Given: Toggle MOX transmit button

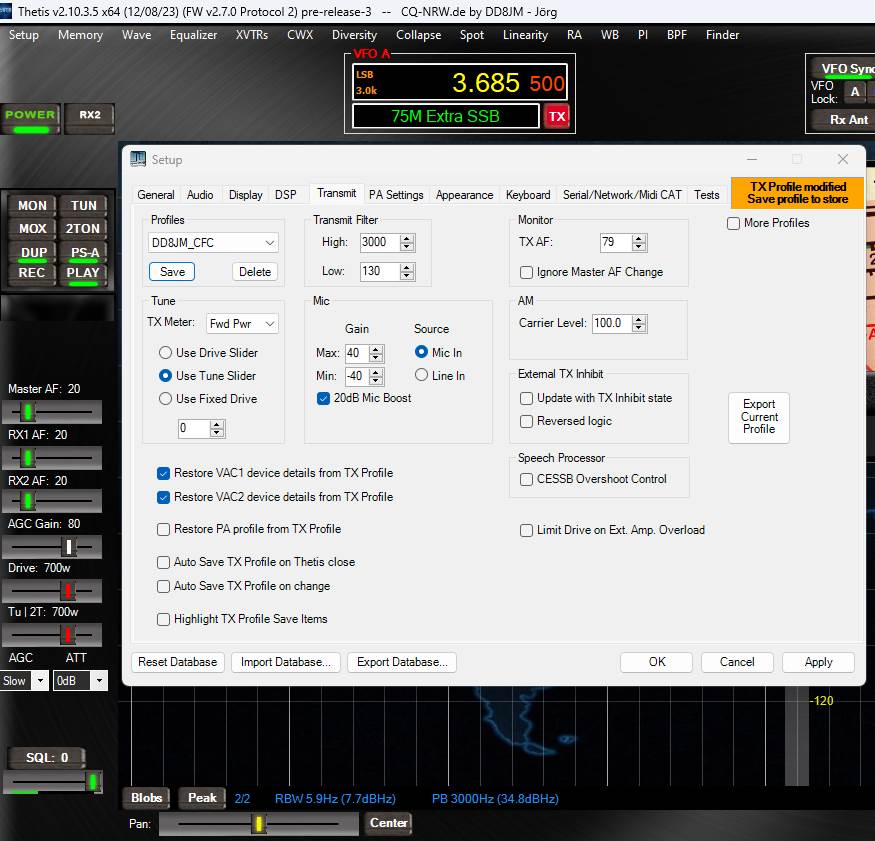Looking at the screenshot, I should pyautogui.click(x=32, y=229).
